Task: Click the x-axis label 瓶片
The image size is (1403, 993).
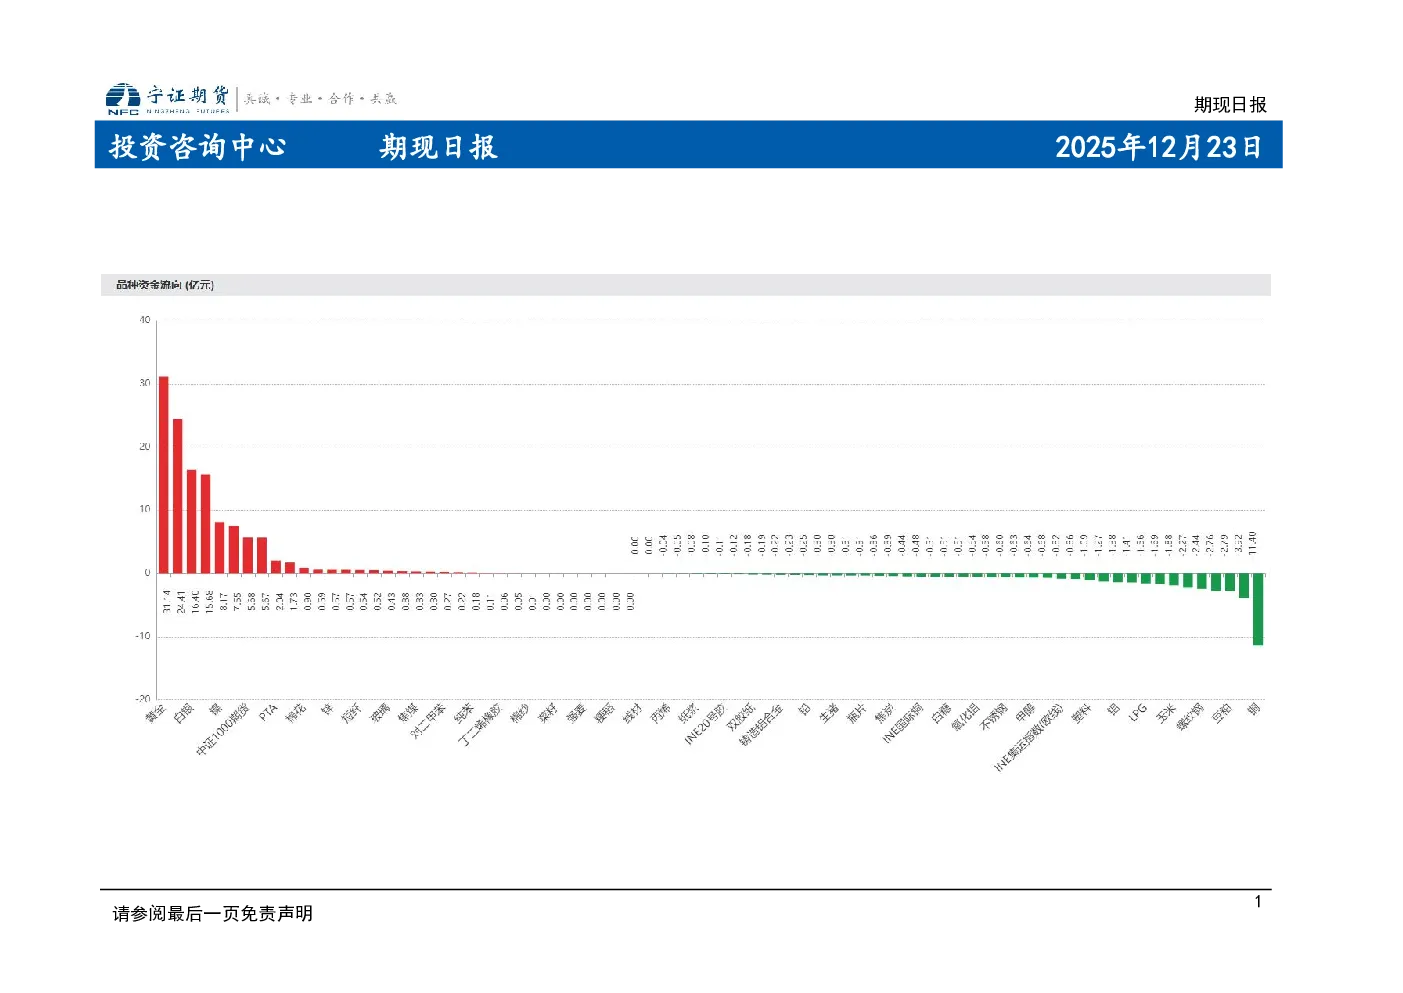Action: point(856,714)
